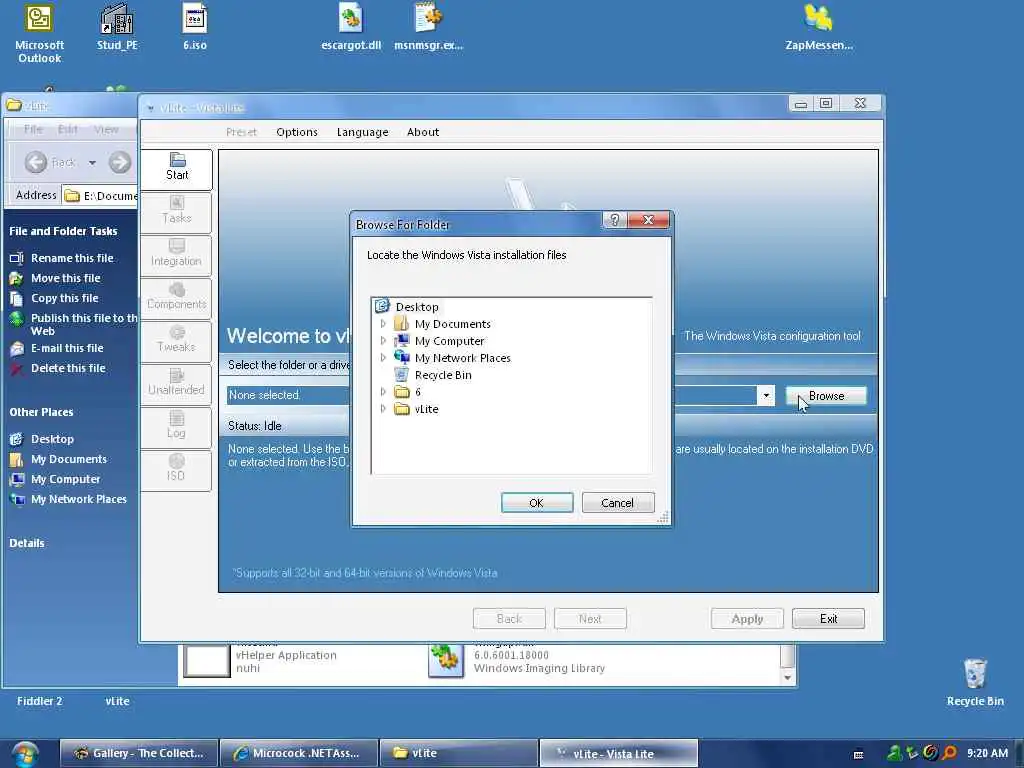Open My Computer under Other Places
This screenshot has width=1024, height=768.
point(65,479)
